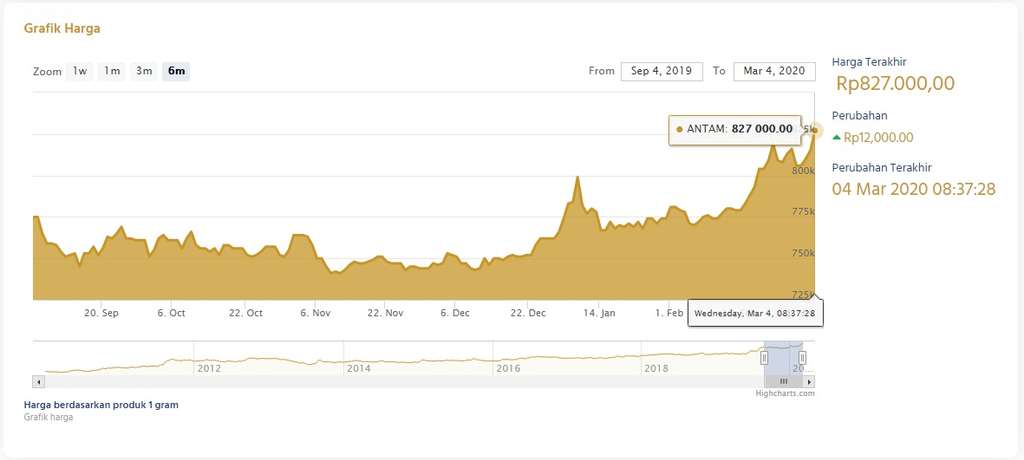This screenshot has width=1024, height=460.
Task: Open the Highcharts.com credit link
Action: tap(785, 393)
